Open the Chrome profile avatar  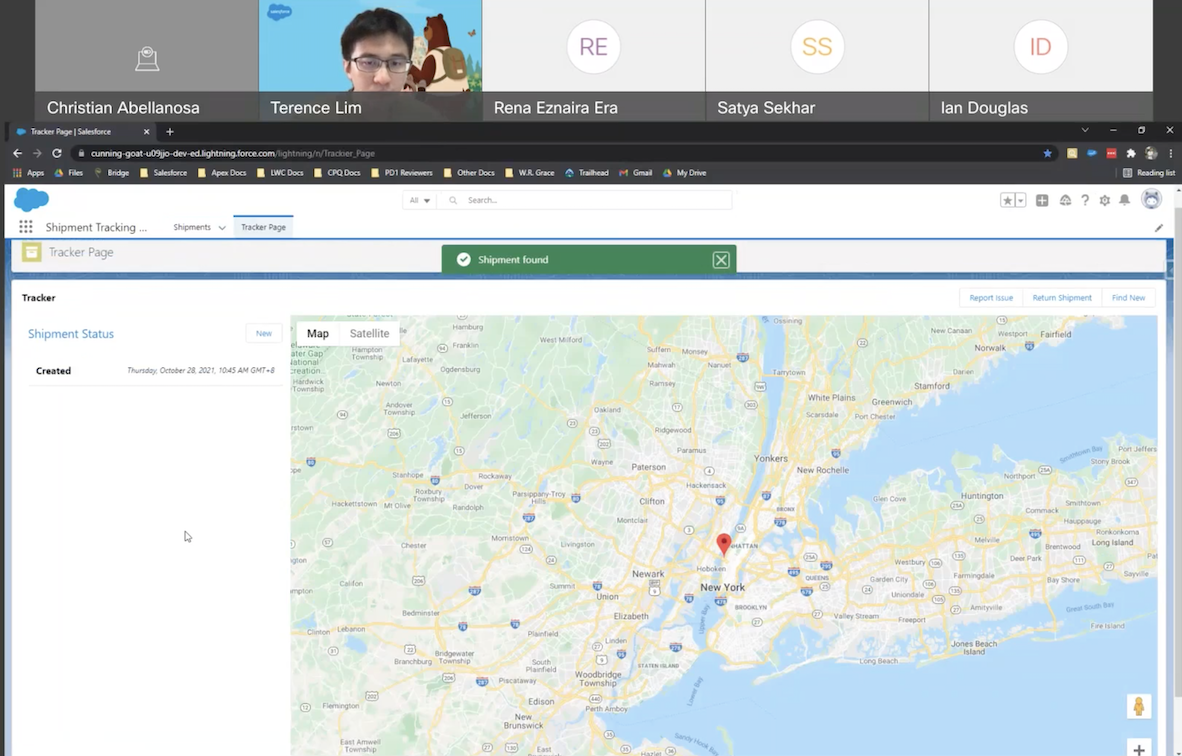point(1150,153)
